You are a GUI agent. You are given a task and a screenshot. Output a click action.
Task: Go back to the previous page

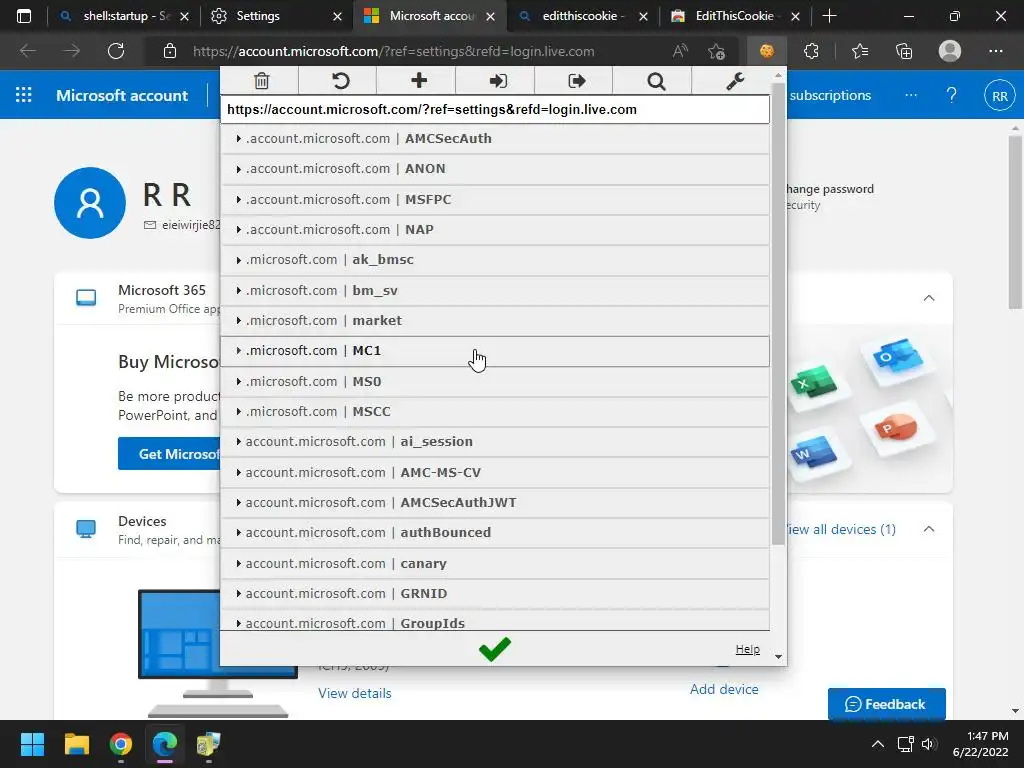(27, 51)
